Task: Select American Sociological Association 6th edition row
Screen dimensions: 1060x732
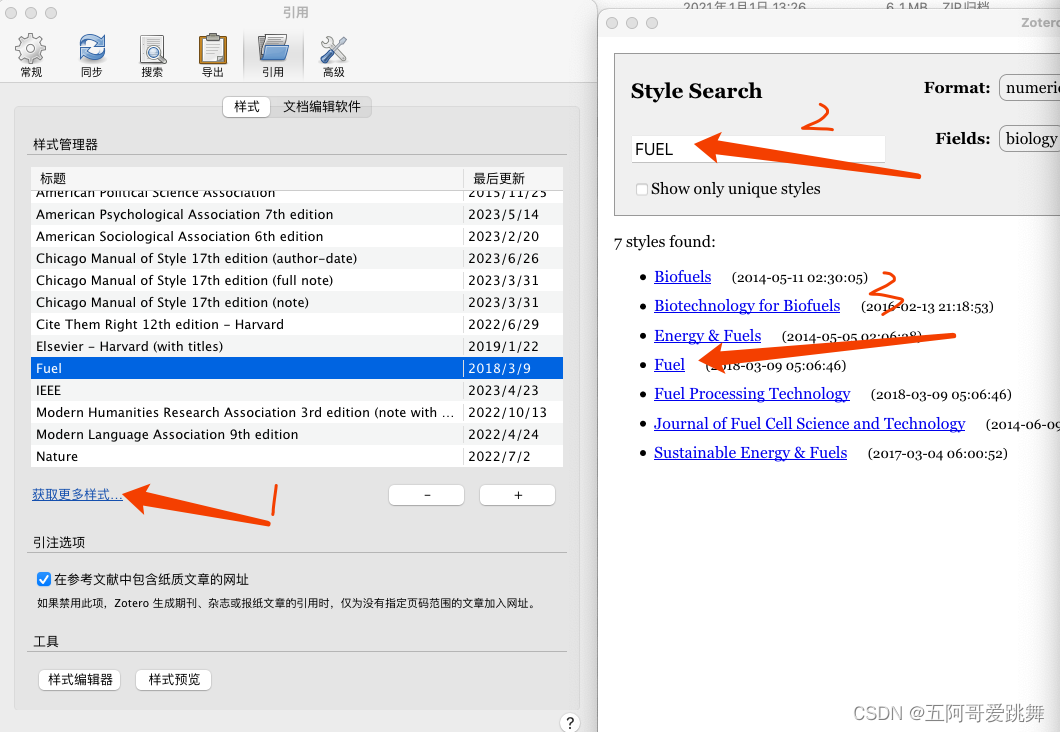Action: point(297,237)
